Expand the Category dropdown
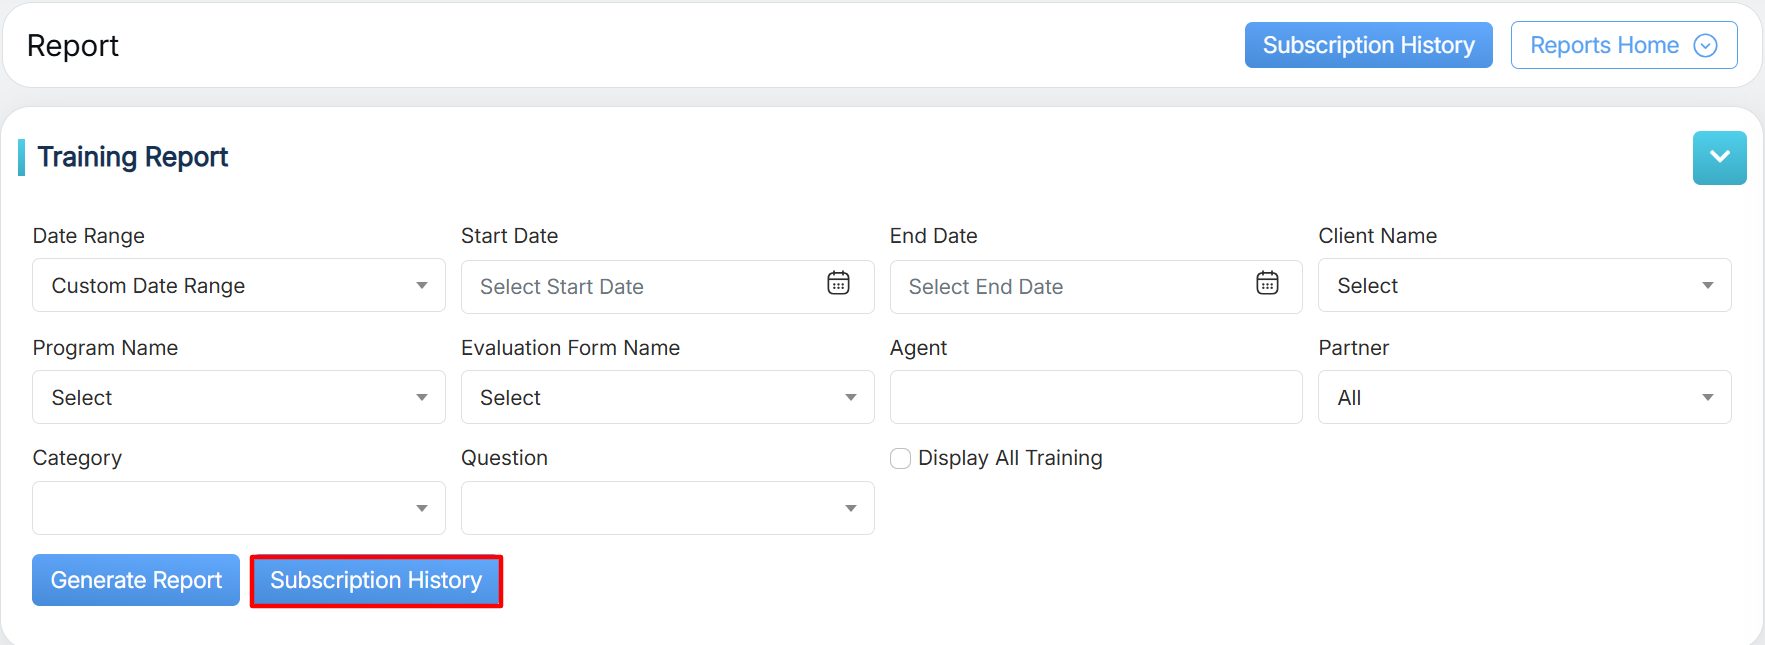 tap(238, 508)
